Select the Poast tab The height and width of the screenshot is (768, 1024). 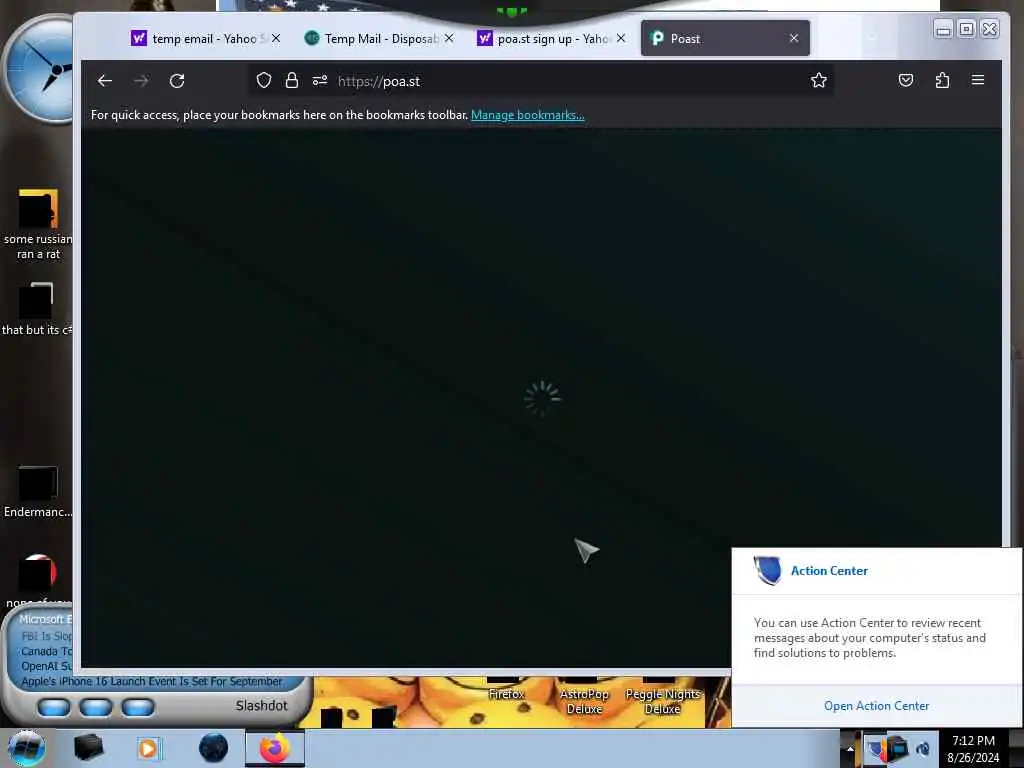tap(725, 39)
